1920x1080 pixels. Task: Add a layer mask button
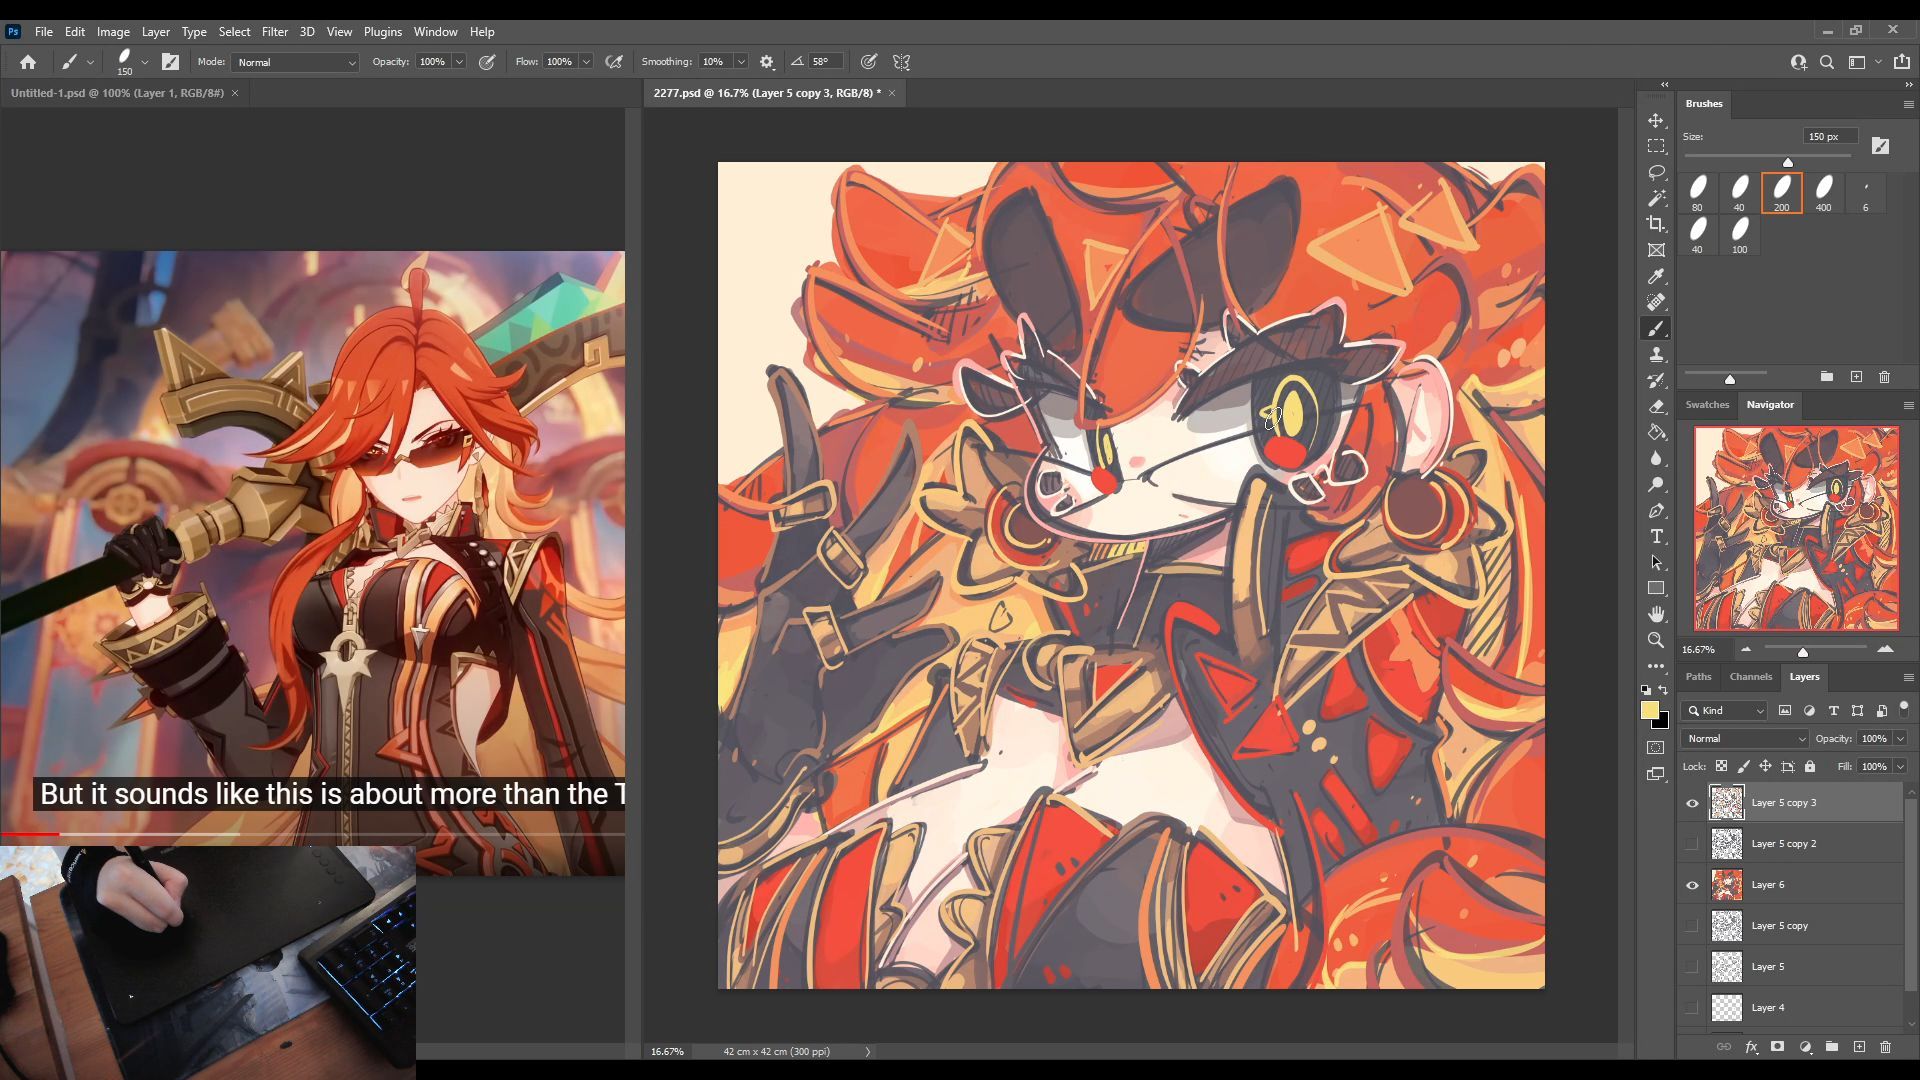pos(1777,1047)
